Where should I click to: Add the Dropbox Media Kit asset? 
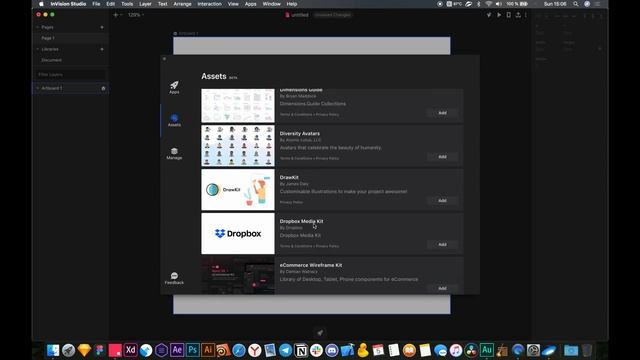click(442, 244)
